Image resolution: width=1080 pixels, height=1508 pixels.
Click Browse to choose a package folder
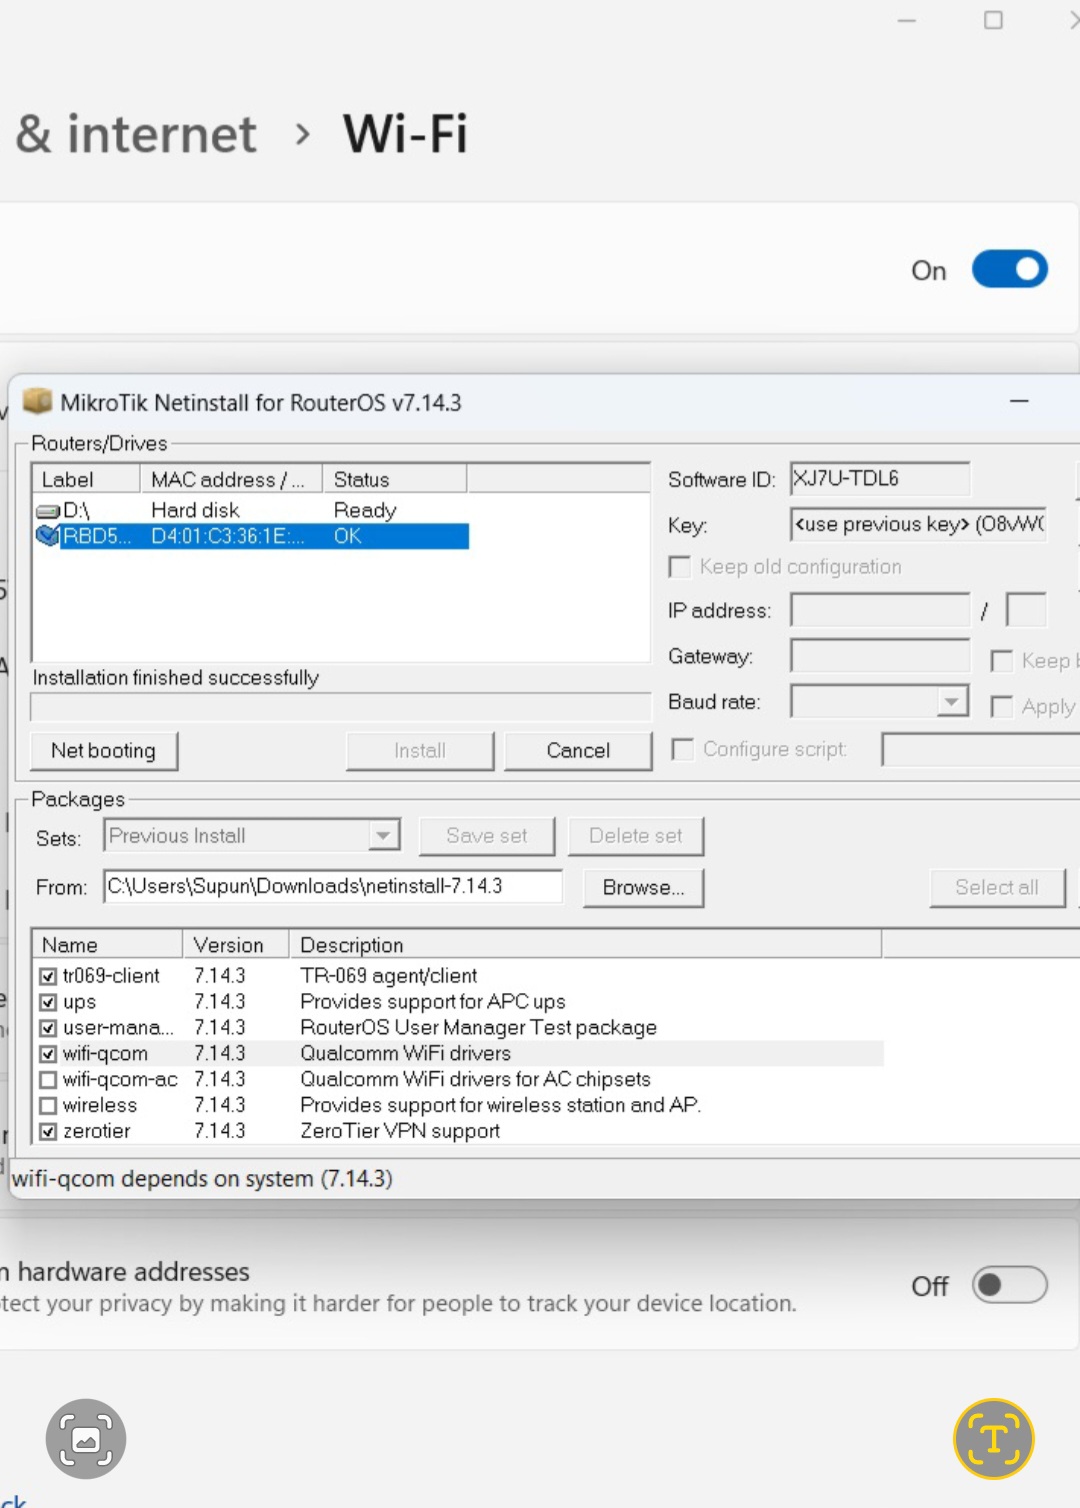coord(643,887)
